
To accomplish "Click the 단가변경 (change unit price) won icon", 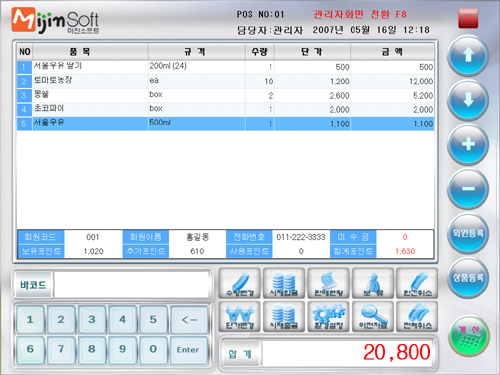I will pyautogui.click(x=239, y=317).
